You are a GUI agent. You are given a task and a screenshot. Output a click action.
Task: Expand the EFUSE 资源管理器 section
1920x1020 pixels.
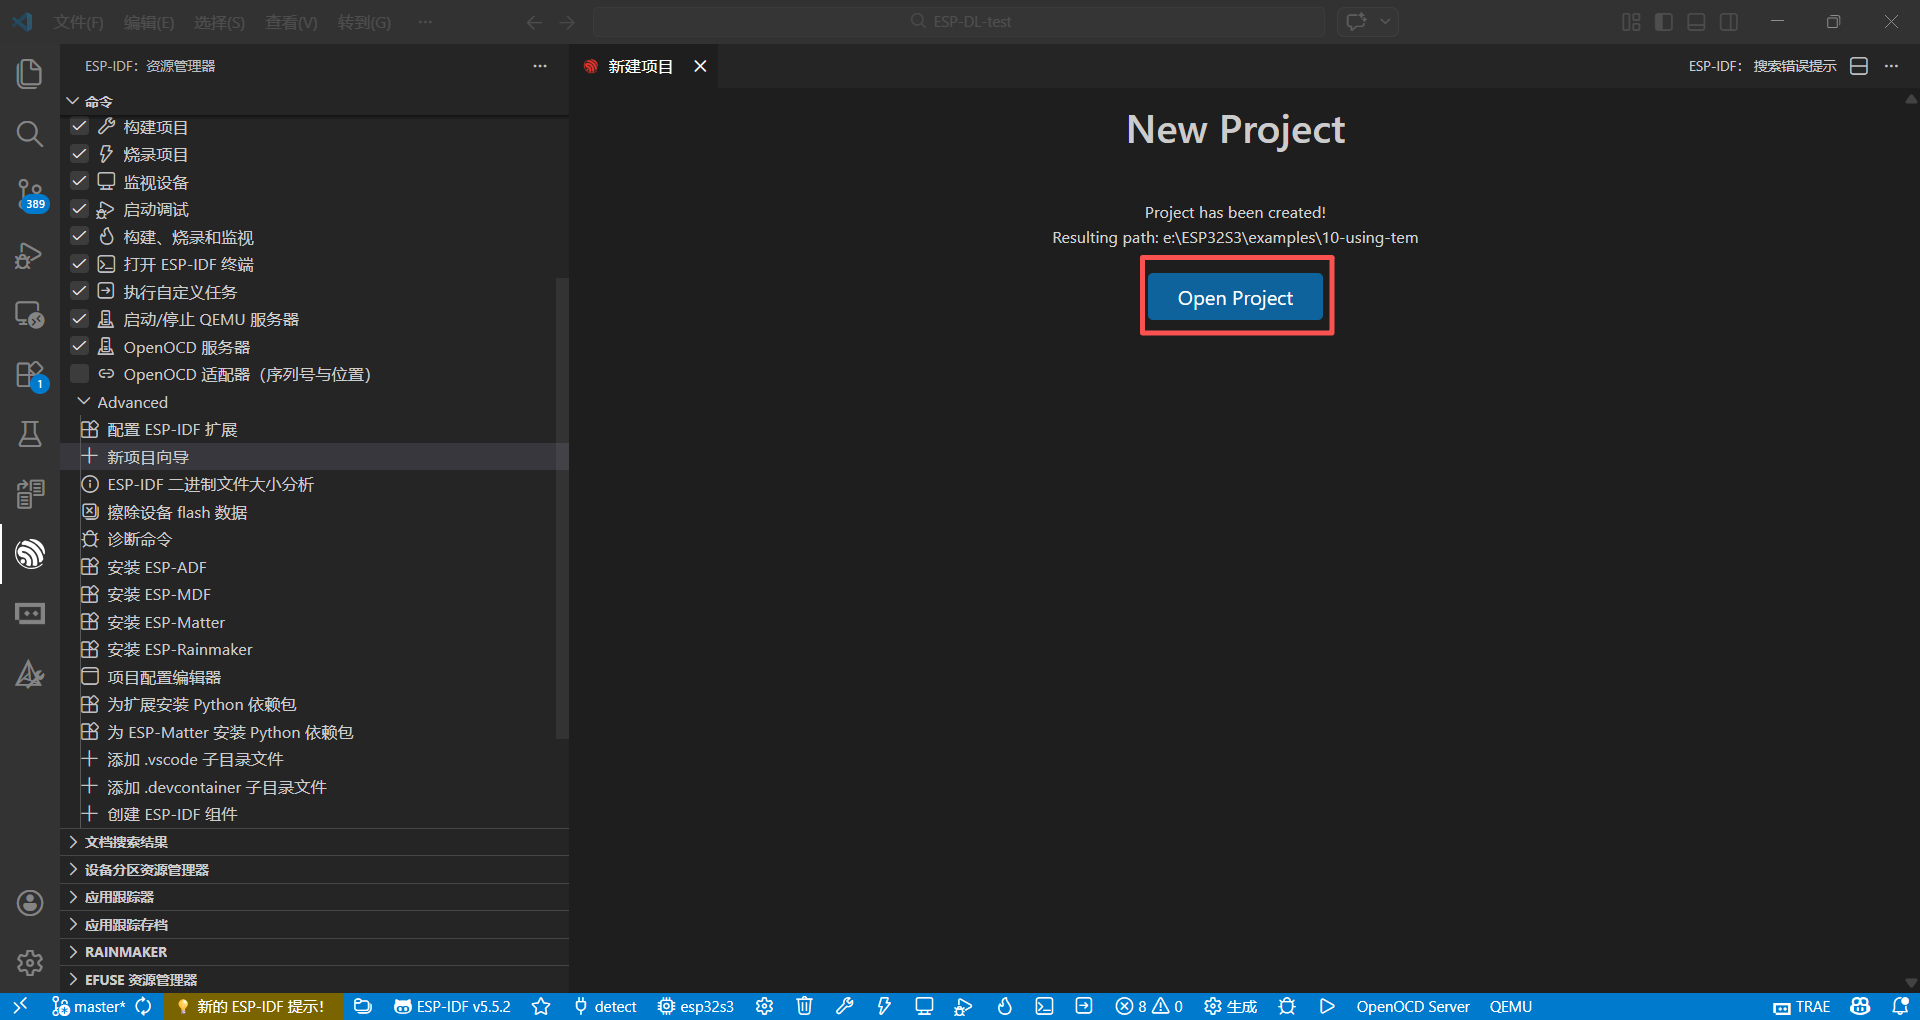click(315, 980)
